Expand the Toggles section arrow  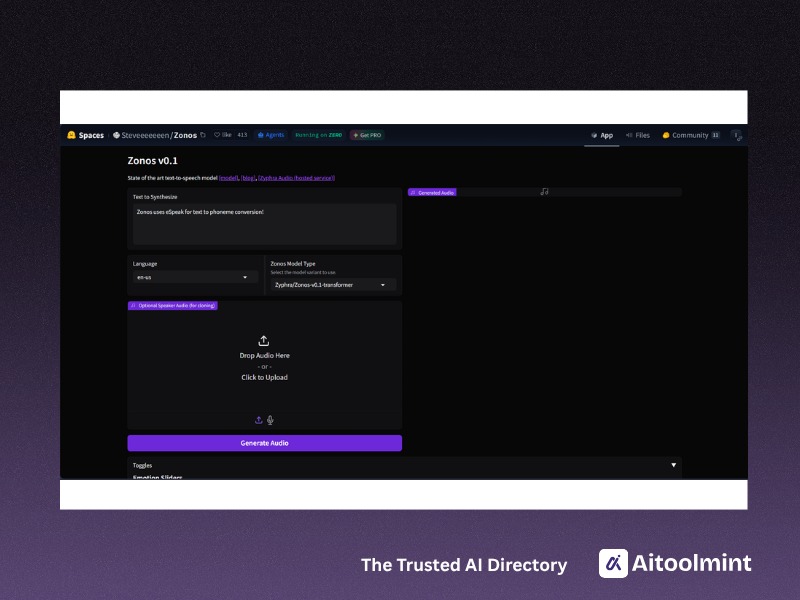pyautogui.click(x=673, y=465)
